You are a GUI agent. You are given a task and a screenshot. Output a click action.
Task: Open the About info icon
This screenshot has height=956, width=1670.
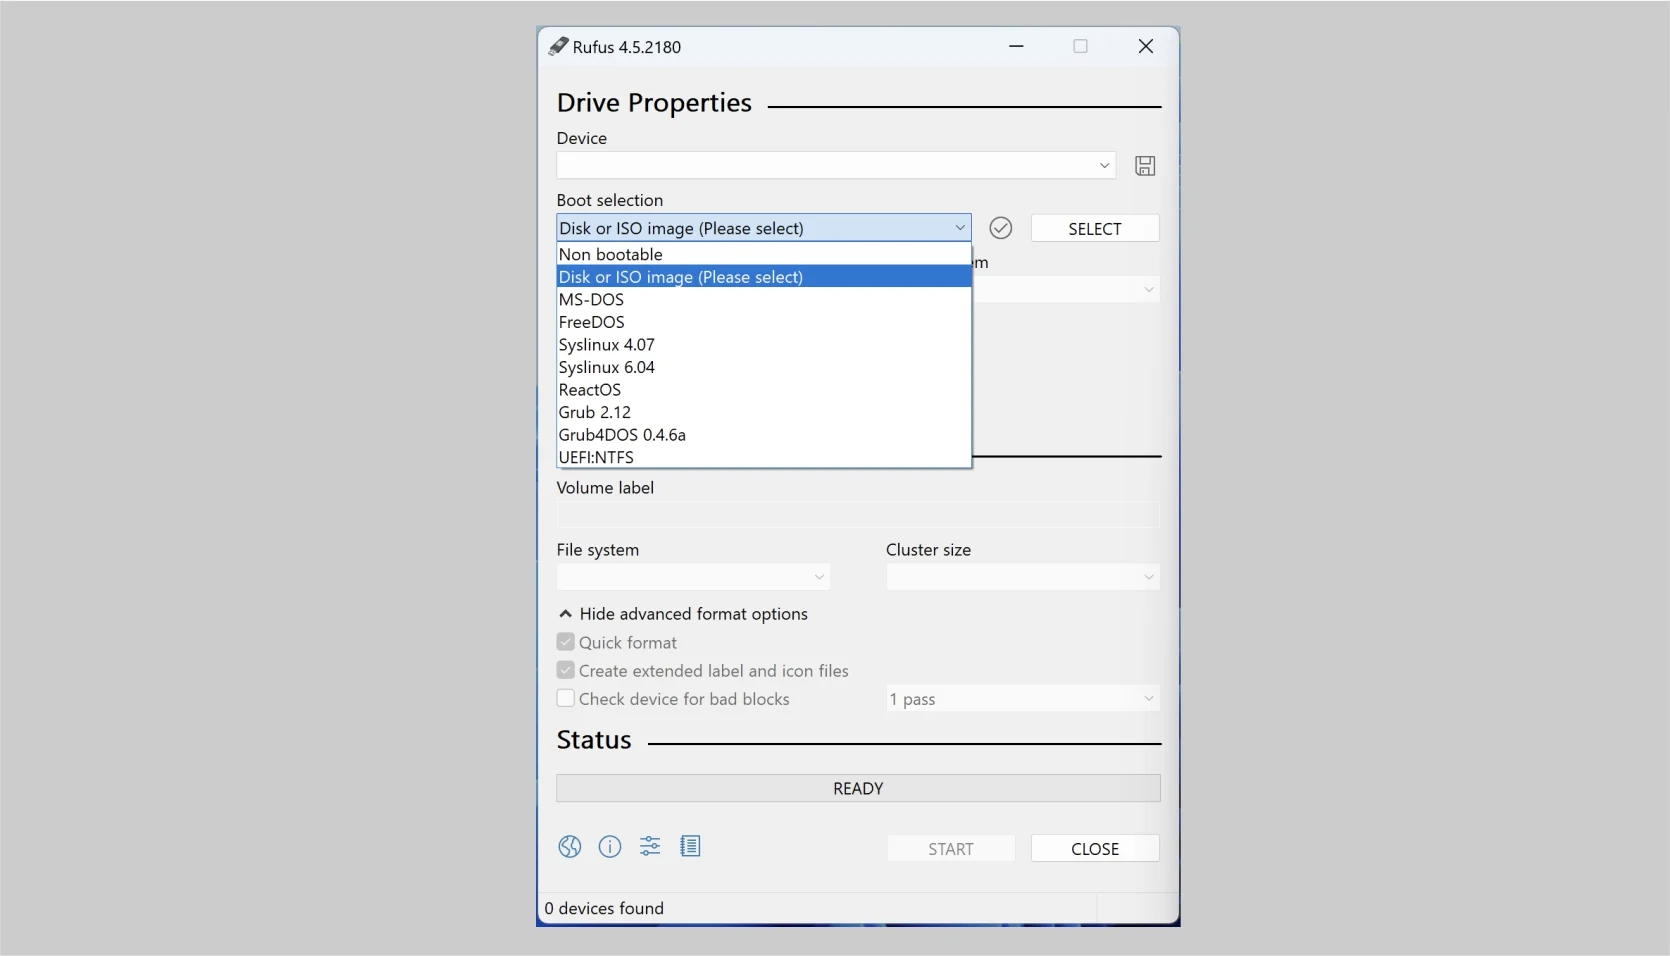(x=610, y=847)
